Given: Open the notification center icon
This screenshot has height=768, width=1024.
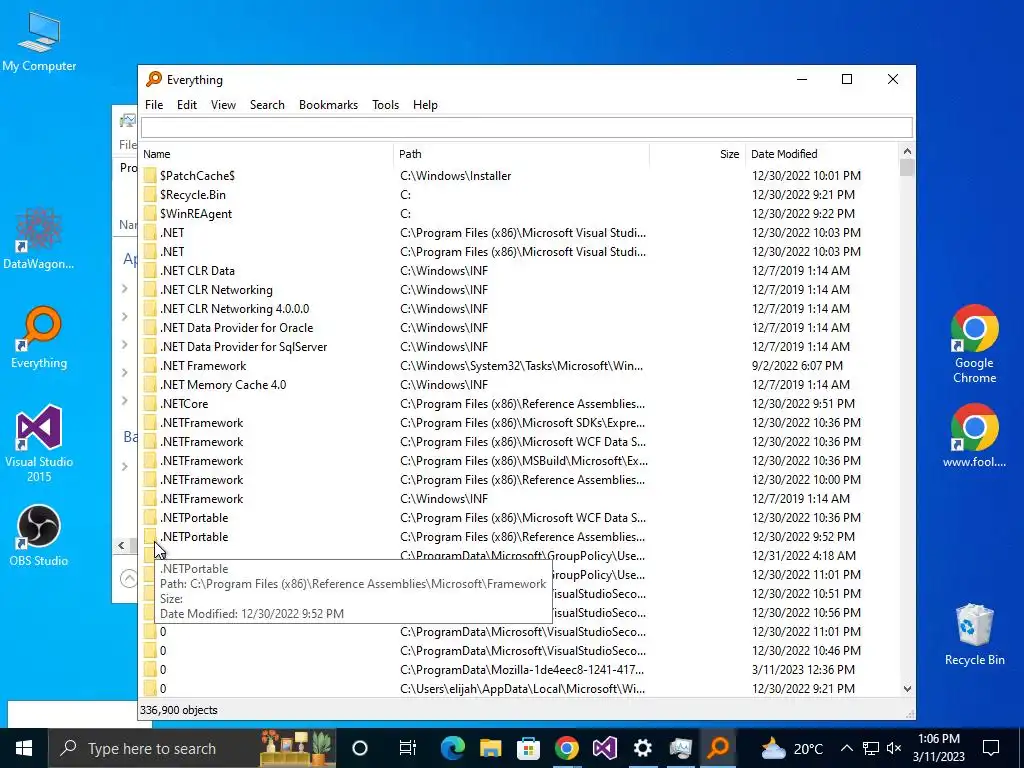Looking at the screenshot, I should pos(991,748).
